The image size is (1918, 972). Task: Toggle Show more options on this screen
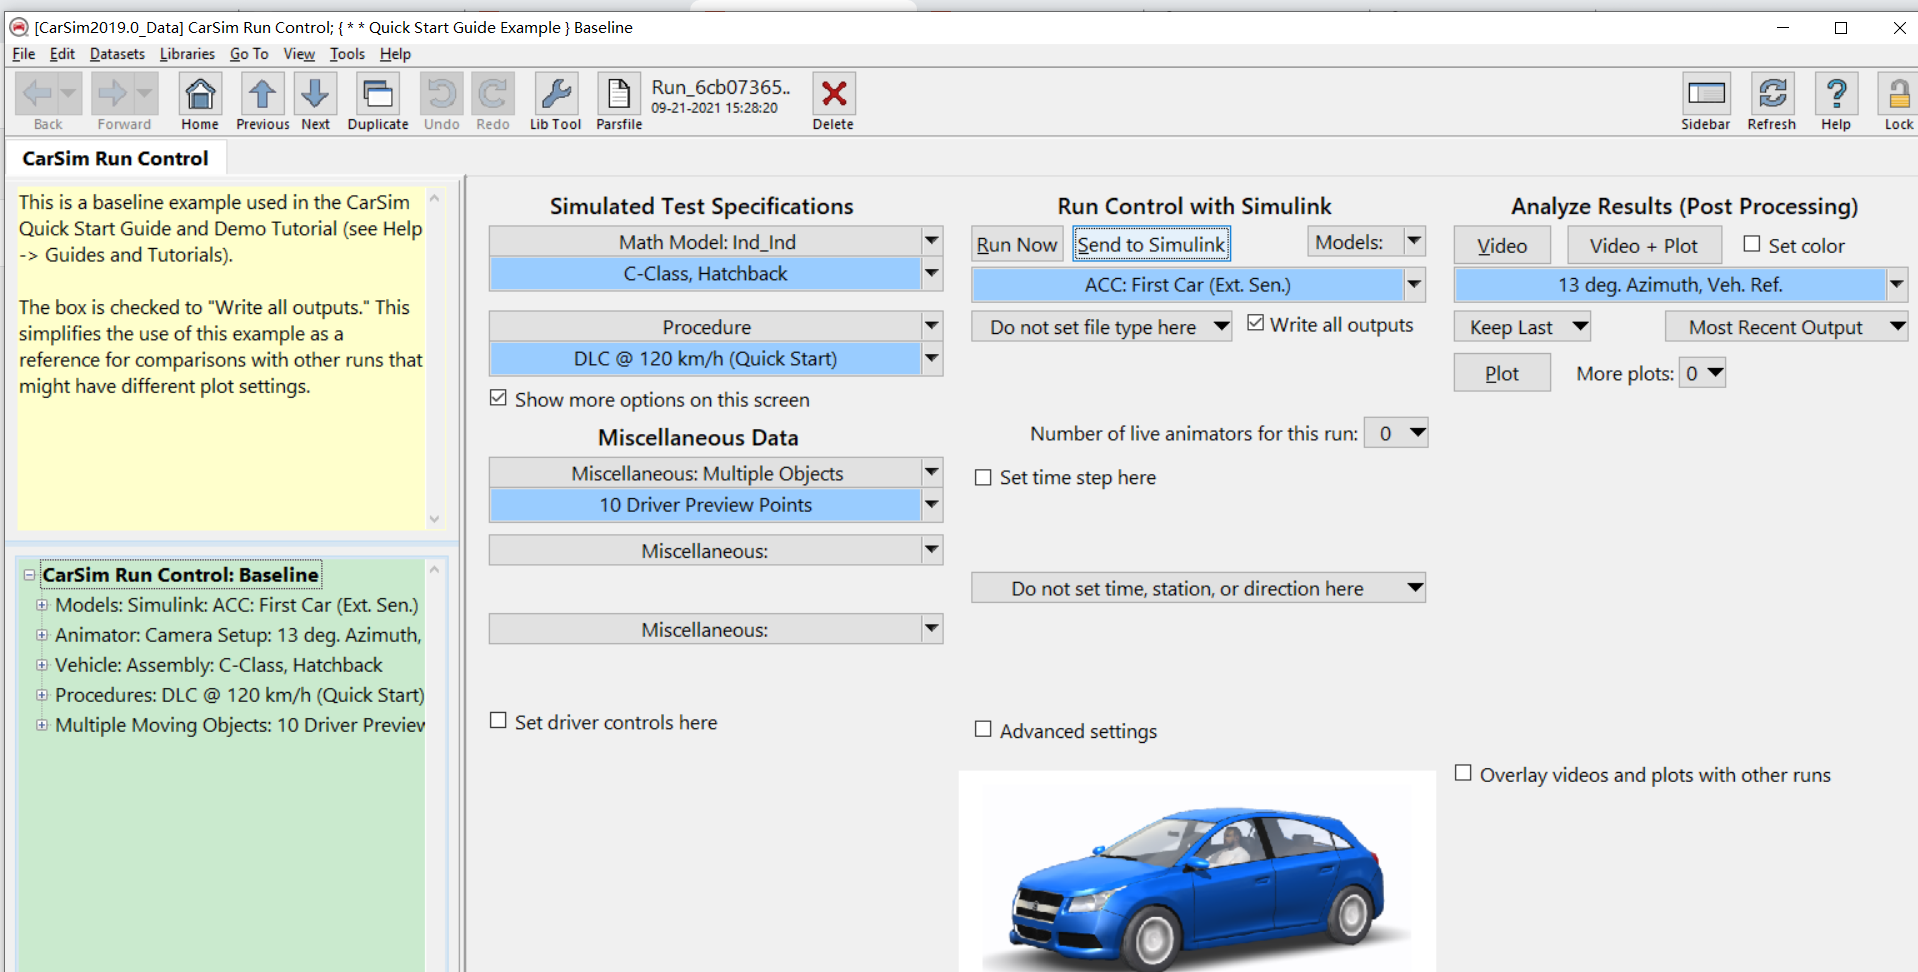pyautogui.click(x=498, y=398)
